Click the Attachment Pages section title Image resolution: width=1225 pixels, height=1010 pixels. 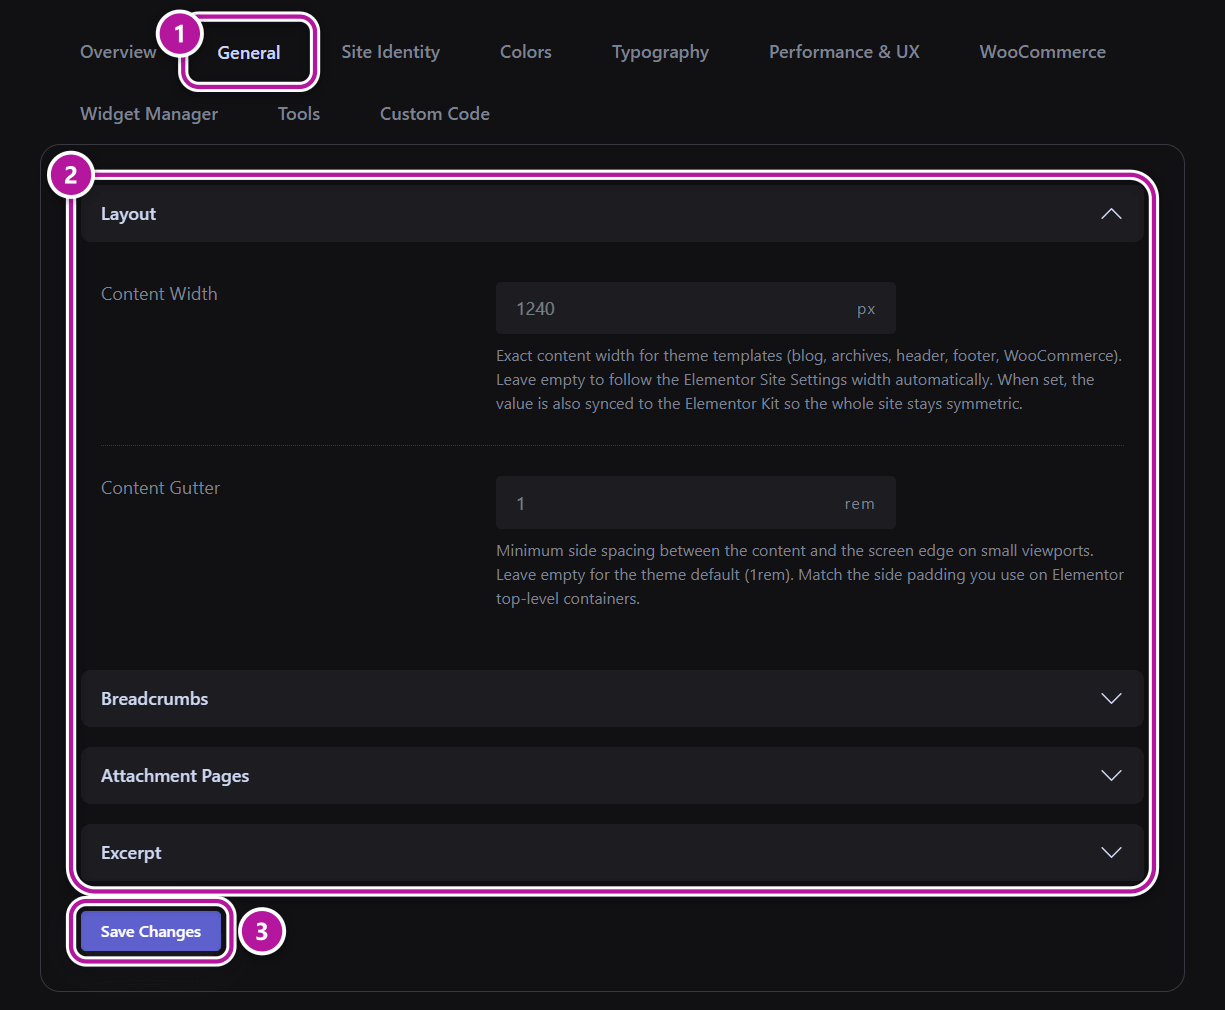[175, 776]
